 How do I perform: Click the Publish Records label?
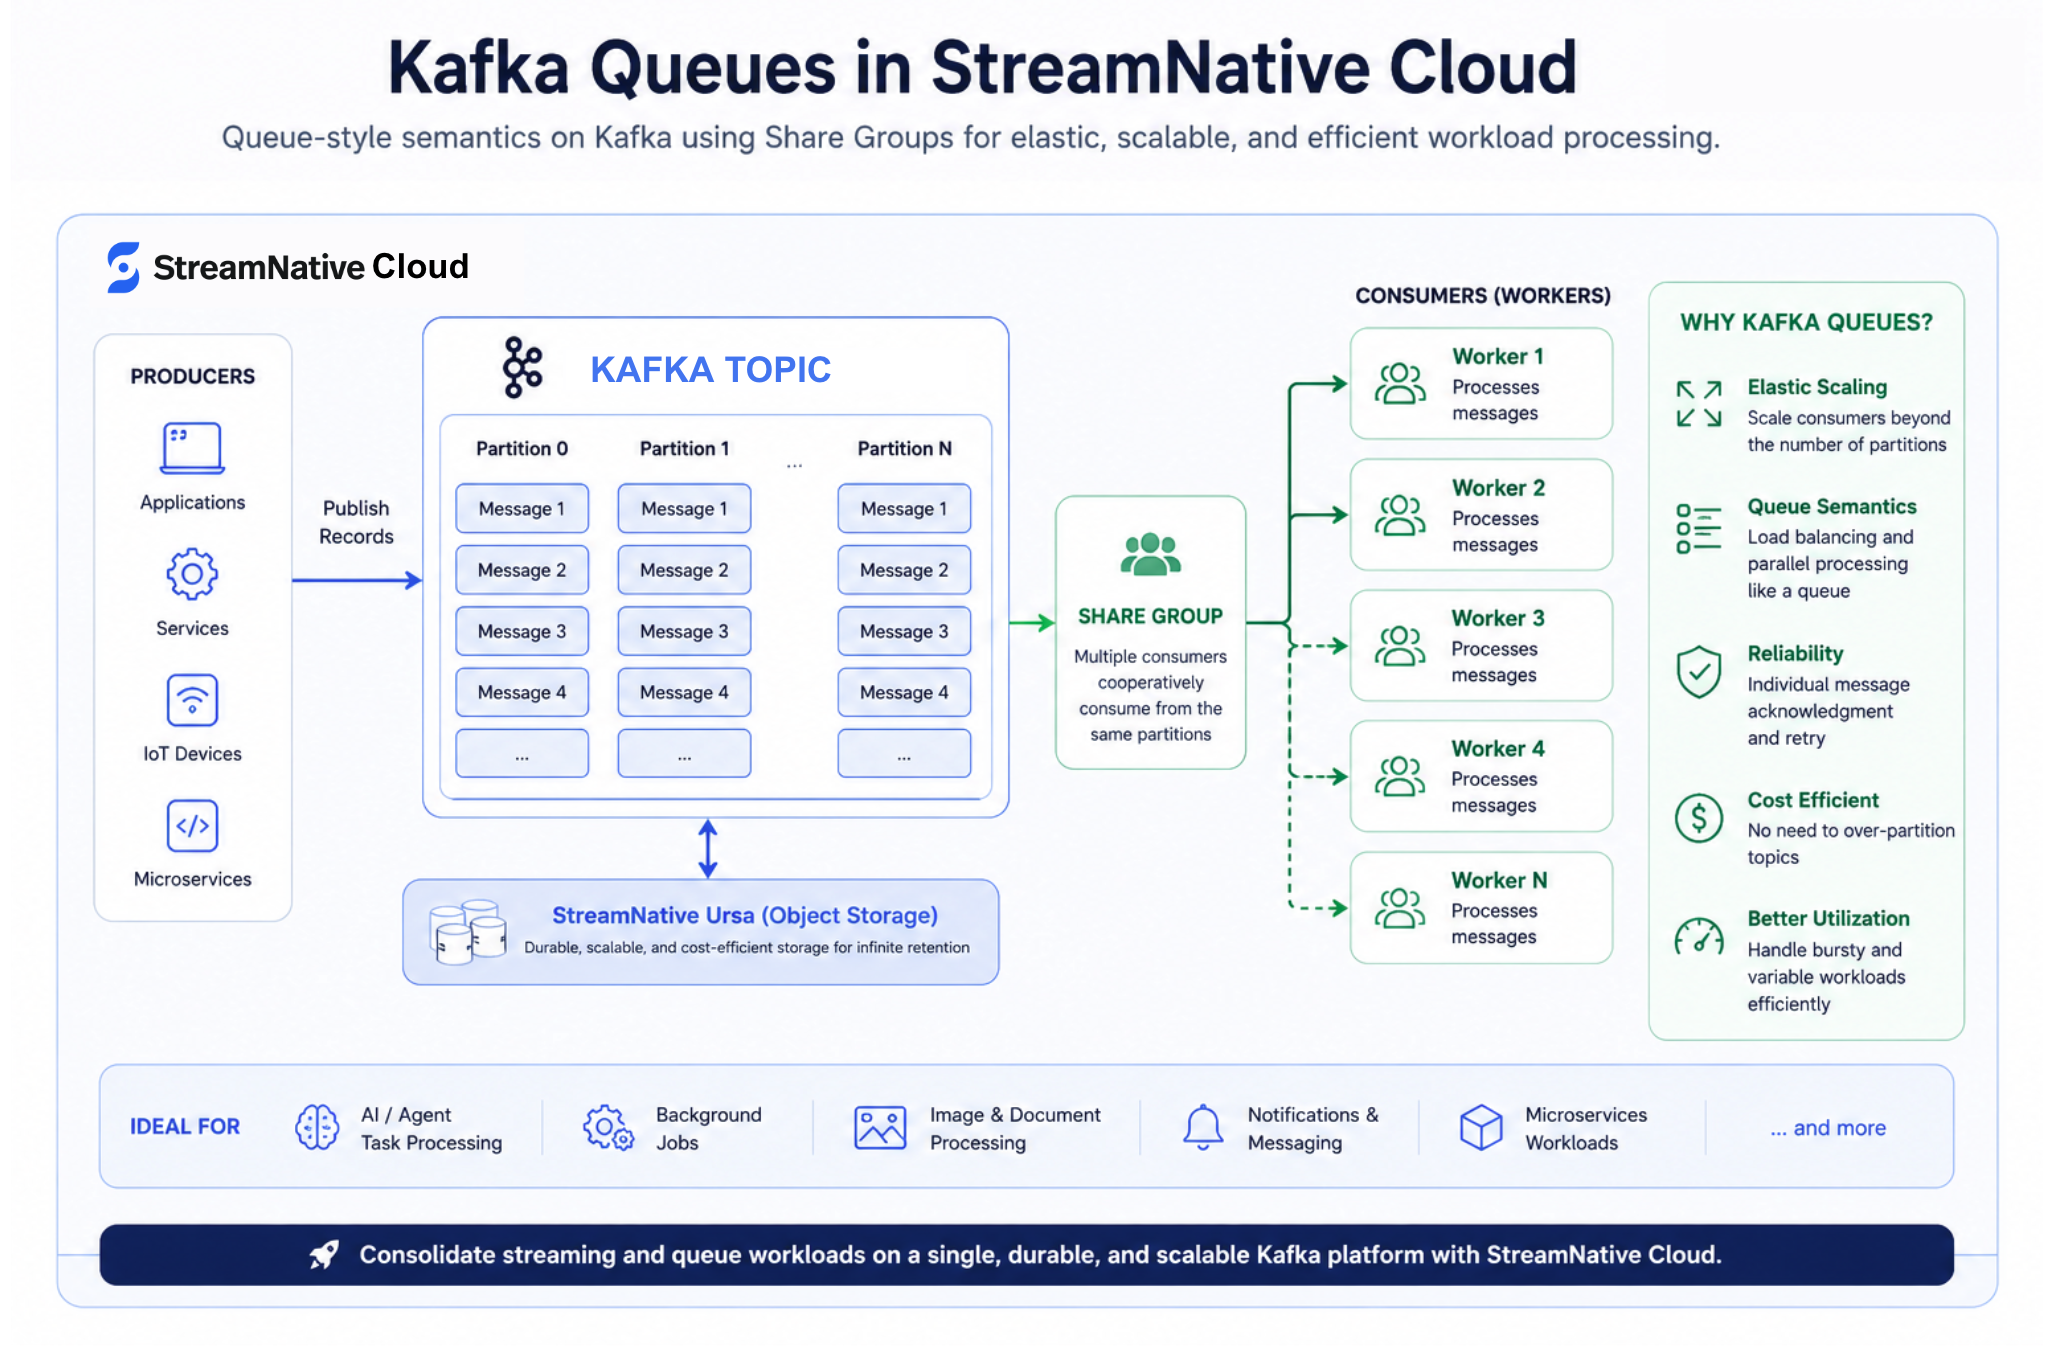click(356, 522)
